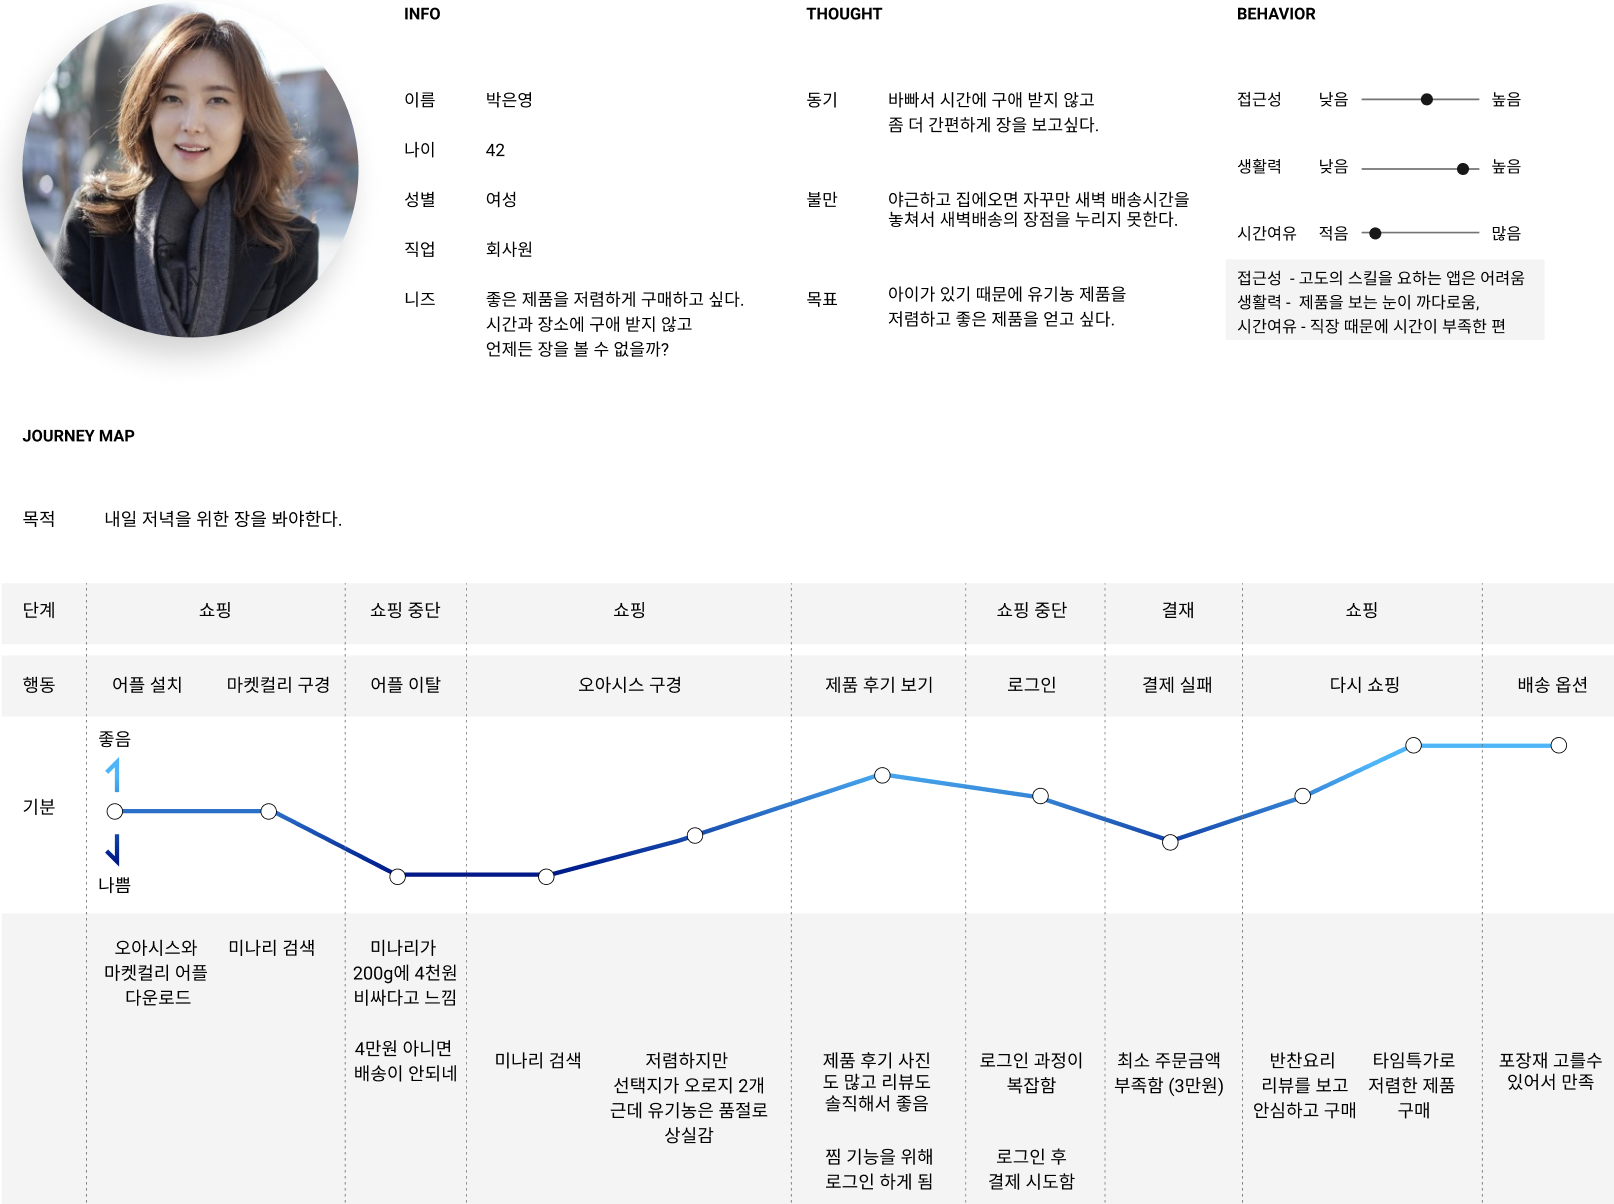Click the 마켓컬리 구경 action cell
The image size is (1614, 1204).
pyautogui.click(x=278, y=685)
